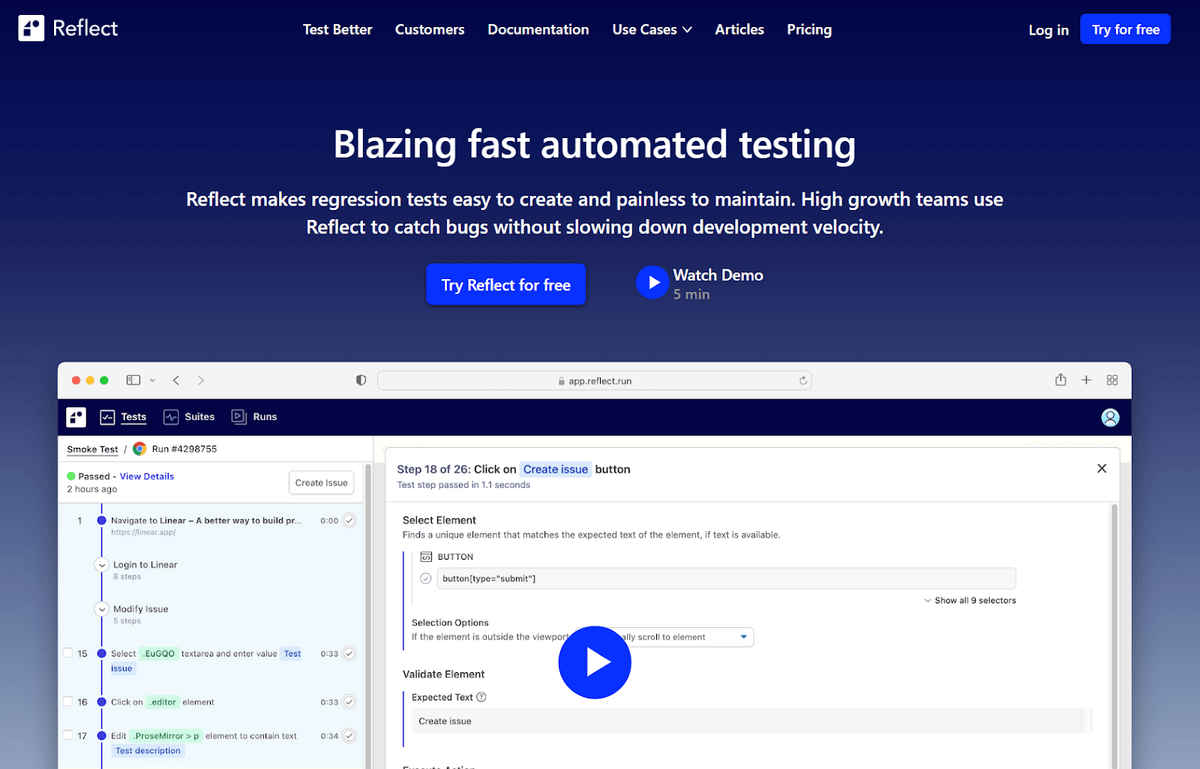1200x769 pixels.
Task: Select the .ProseMirror > p selector tag
Action: point(167,736)
